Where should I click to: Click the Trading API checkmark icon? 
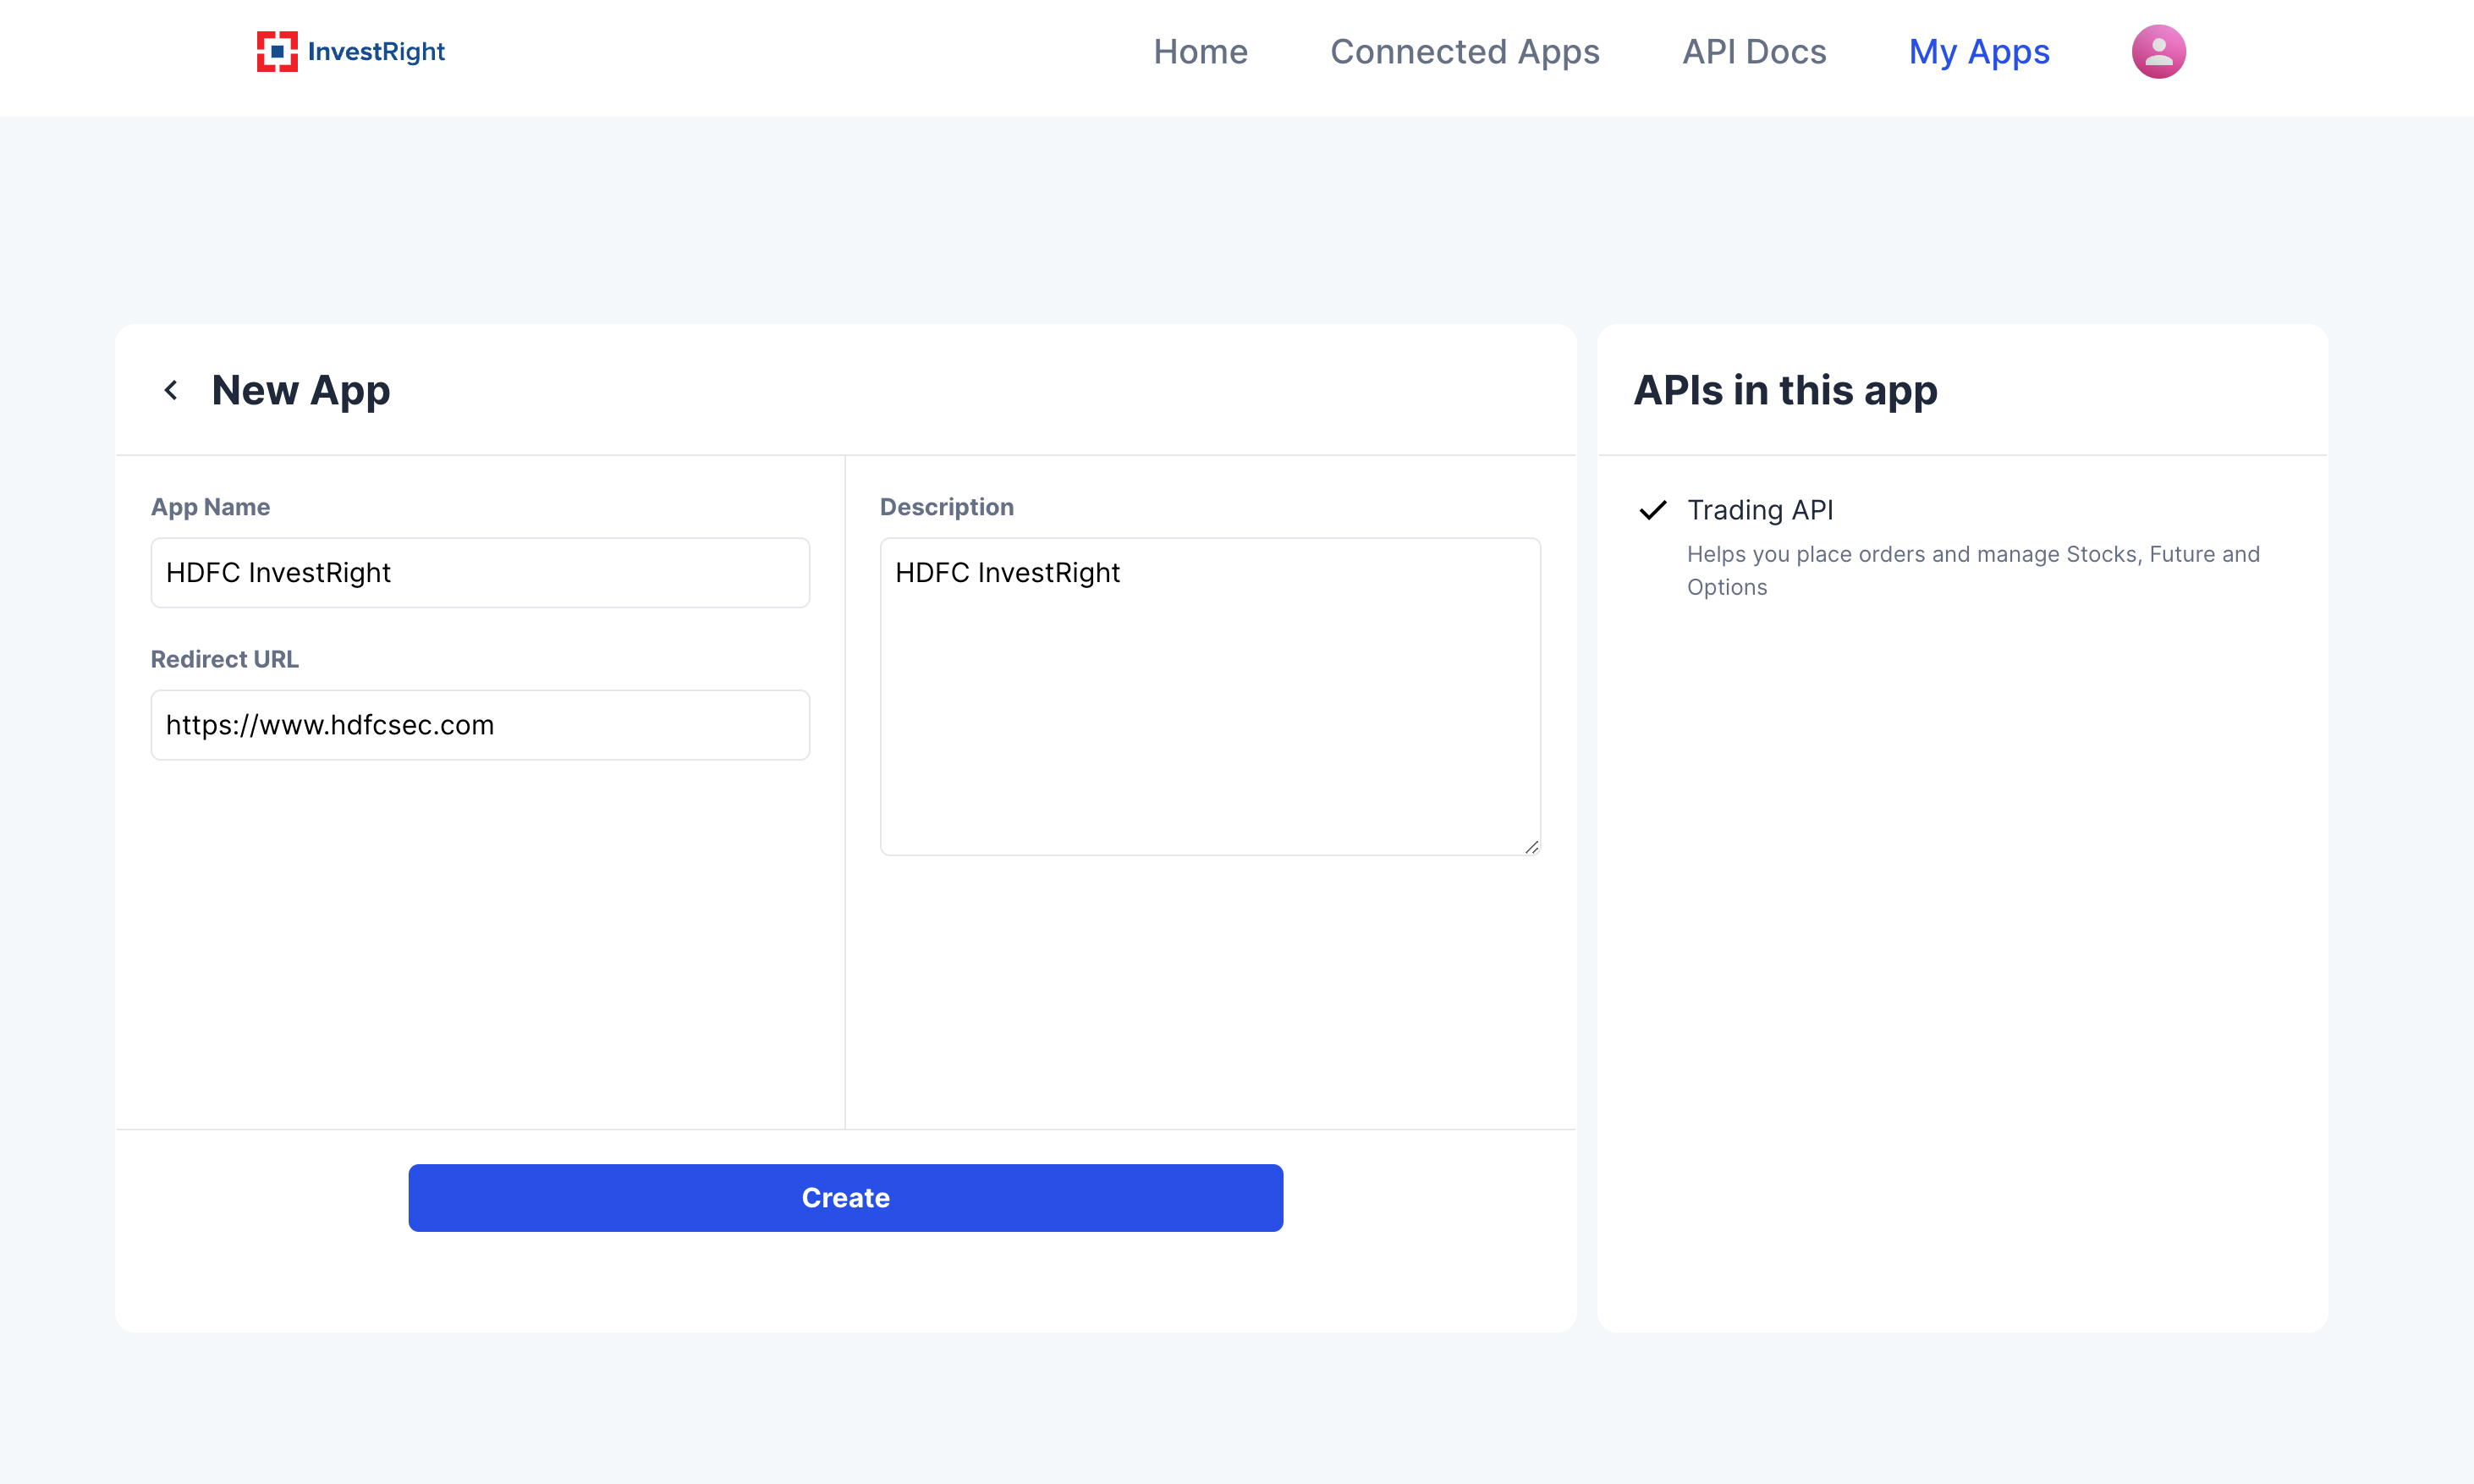tap(1652, 510)
